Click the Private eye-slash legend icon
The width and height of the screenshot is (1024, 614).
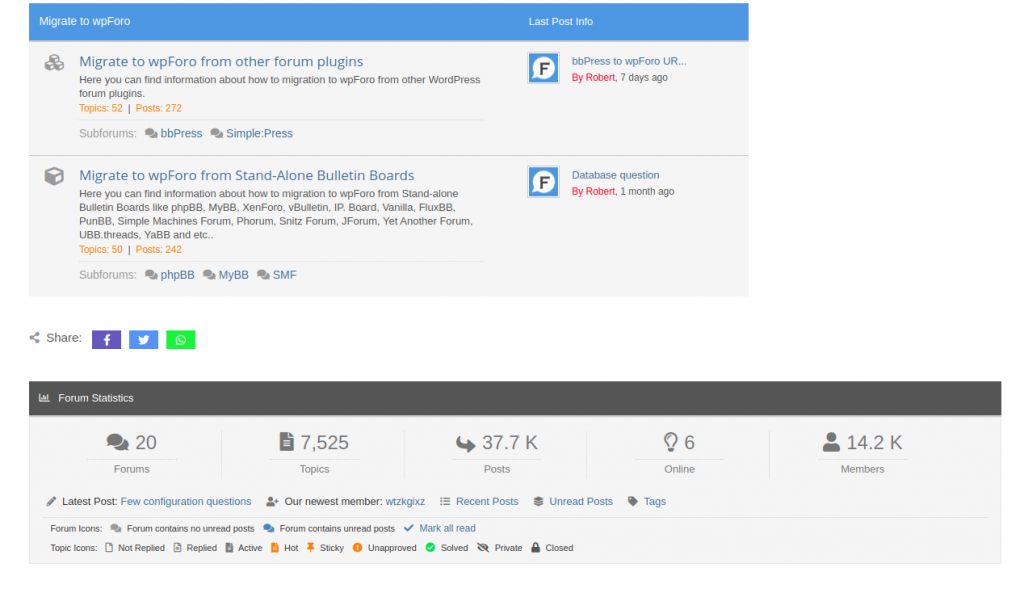point(483,548)
